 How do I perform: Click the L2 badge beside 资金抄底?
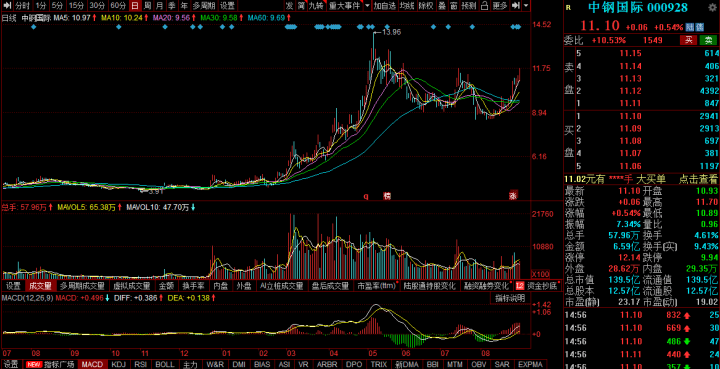[x=520, y=286]
